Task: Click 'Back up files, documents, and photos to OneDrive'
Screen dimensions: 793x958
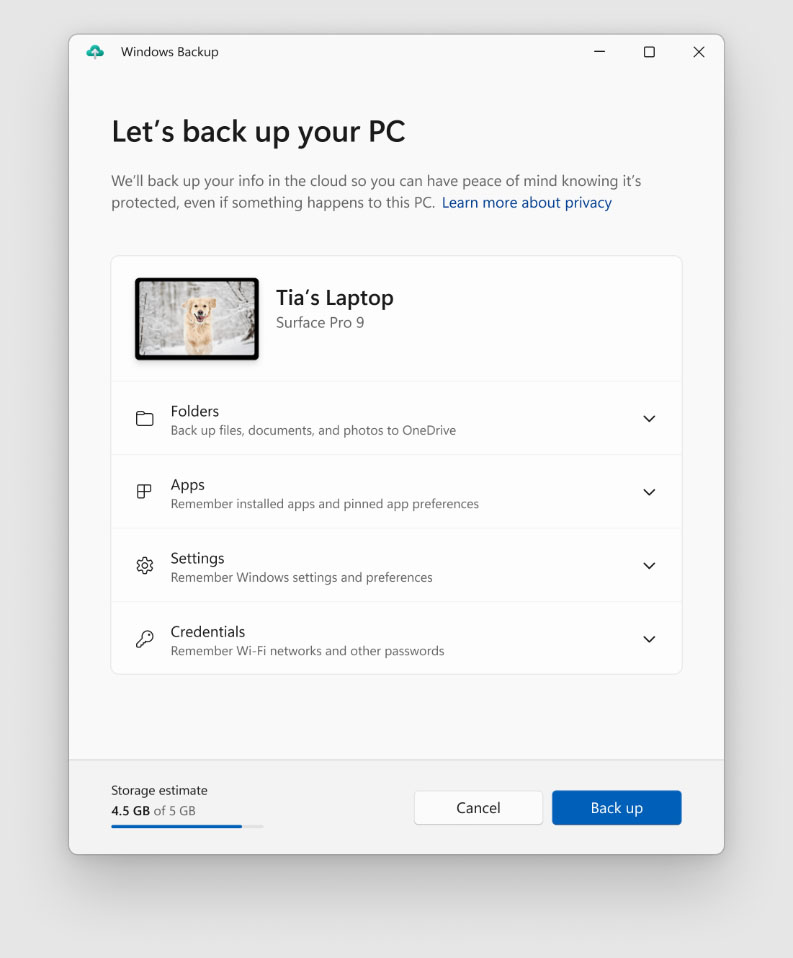Action: [313, 431]
